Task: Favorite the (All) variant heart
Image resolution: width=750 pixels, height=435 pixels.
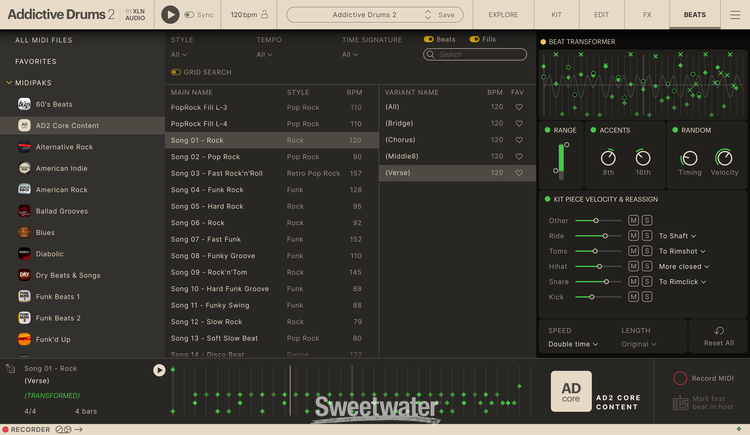Action: point(519,107)
